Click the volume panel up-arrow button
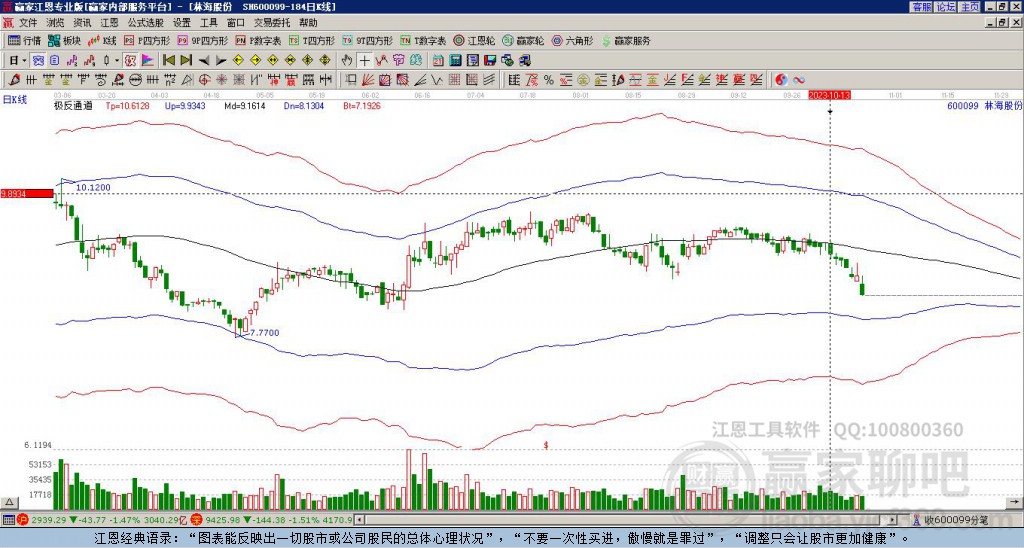The height and width of the screenshot is (548, 1024). (8, 502)
